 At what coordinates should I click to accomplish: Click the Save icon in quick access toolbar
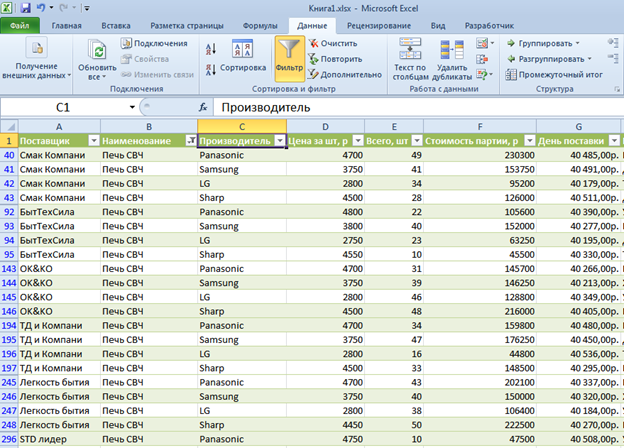coord(24,7)
